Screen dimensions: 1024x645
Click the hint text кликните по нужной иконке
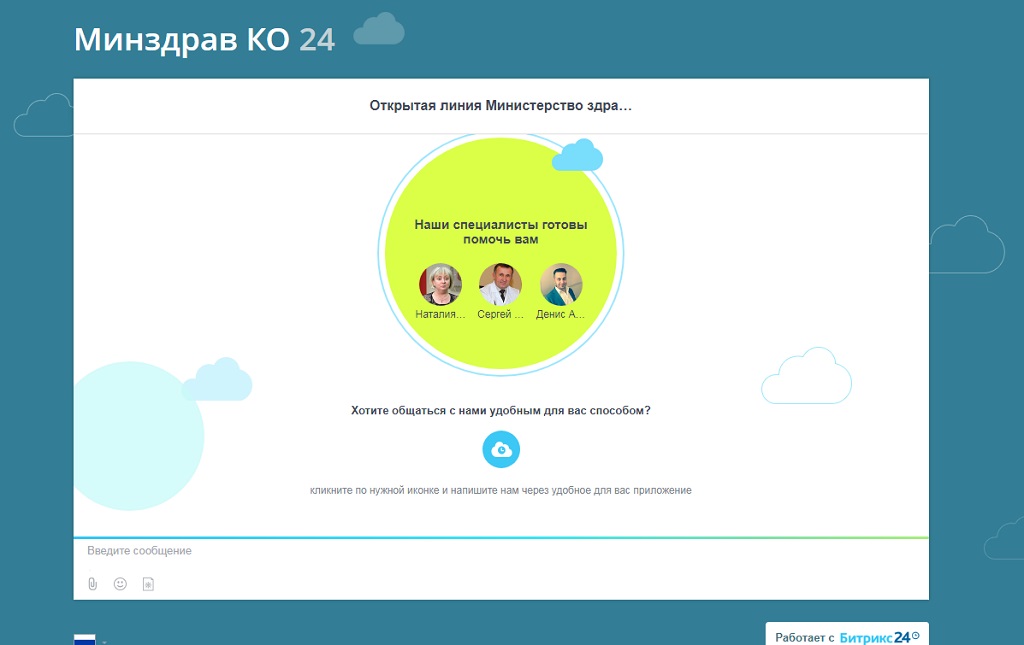(x=500, y=491)
